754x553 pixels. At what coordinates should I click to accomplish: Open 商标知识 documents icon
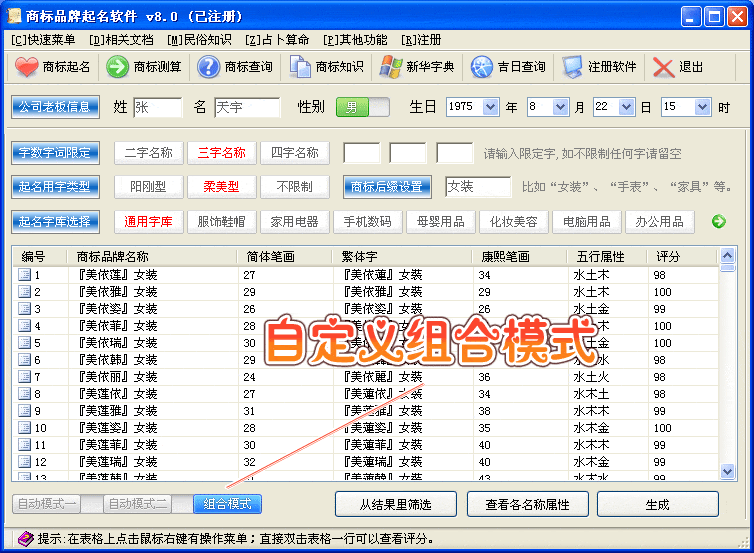[x=300, y=66]
